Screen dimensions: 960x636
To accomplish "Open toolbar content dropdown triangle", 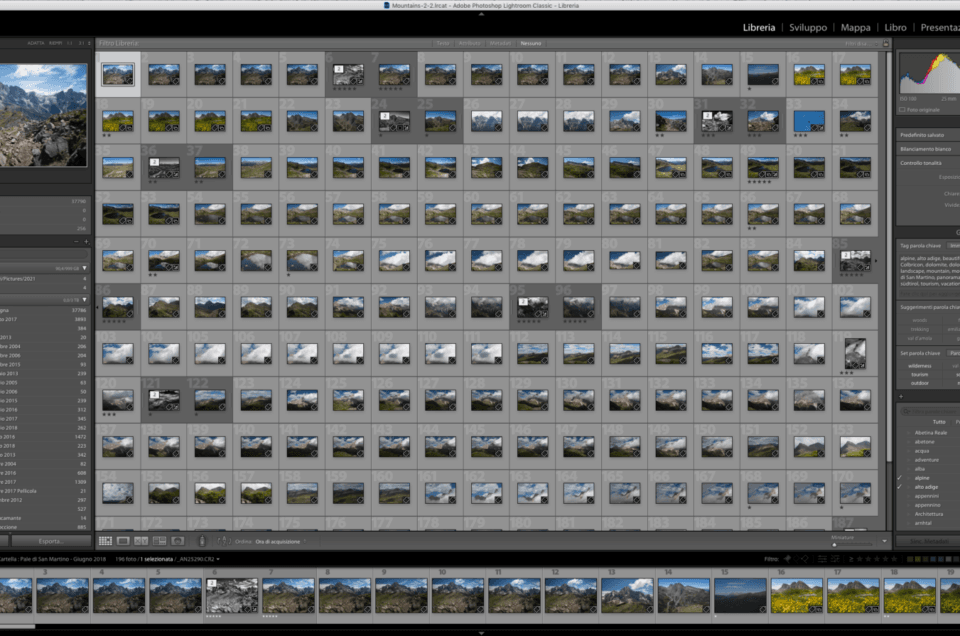I will pos(884,541).
